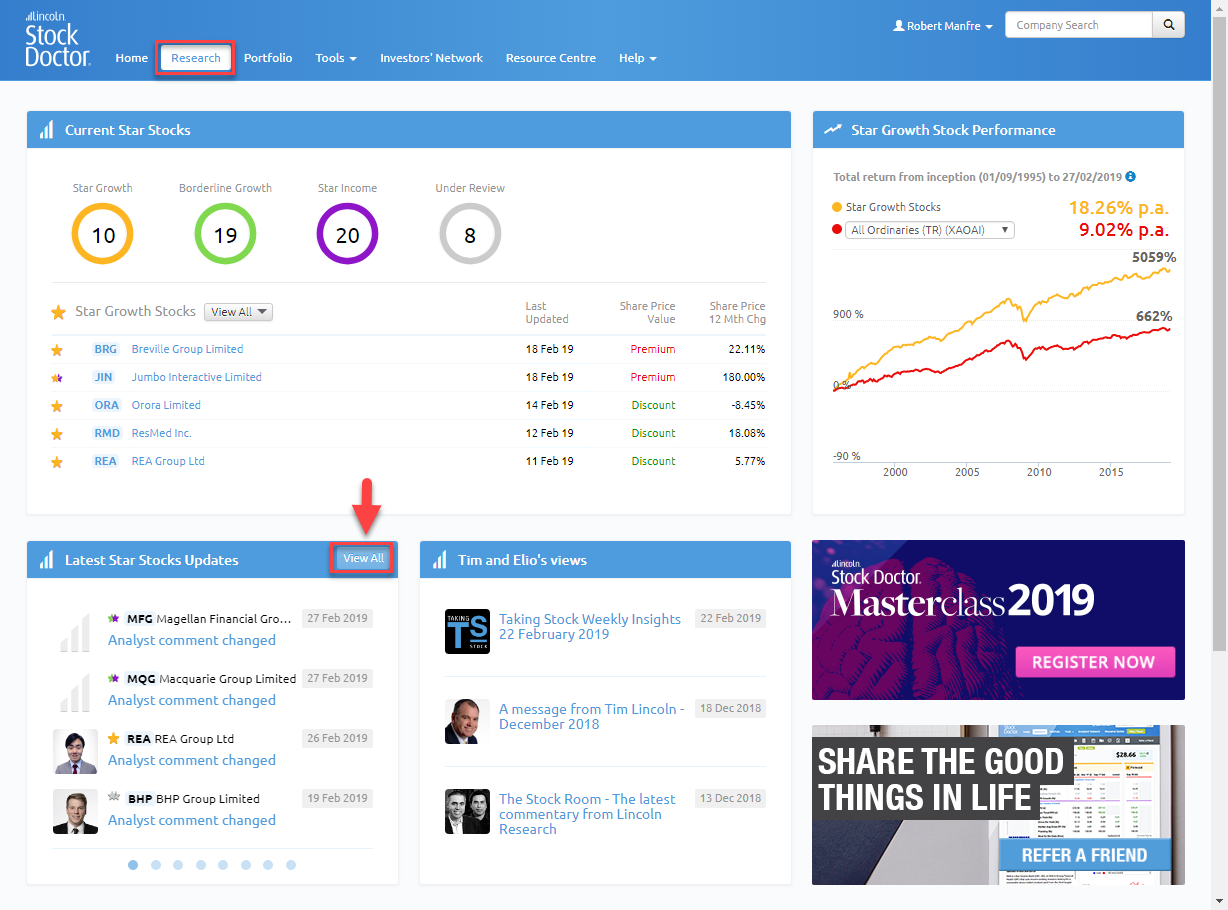Click the BRG ticker code
The image size is (1228, 910).
[x=106, y=349]
